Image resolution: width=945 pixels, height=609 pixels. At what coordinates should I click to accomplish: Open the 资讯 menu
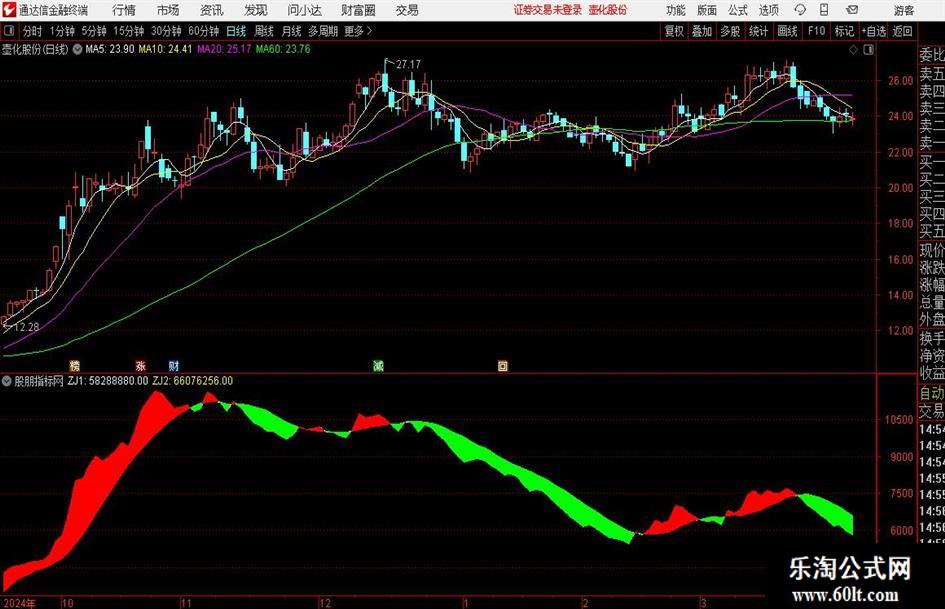pyautogui.click(x=212, y=10)
